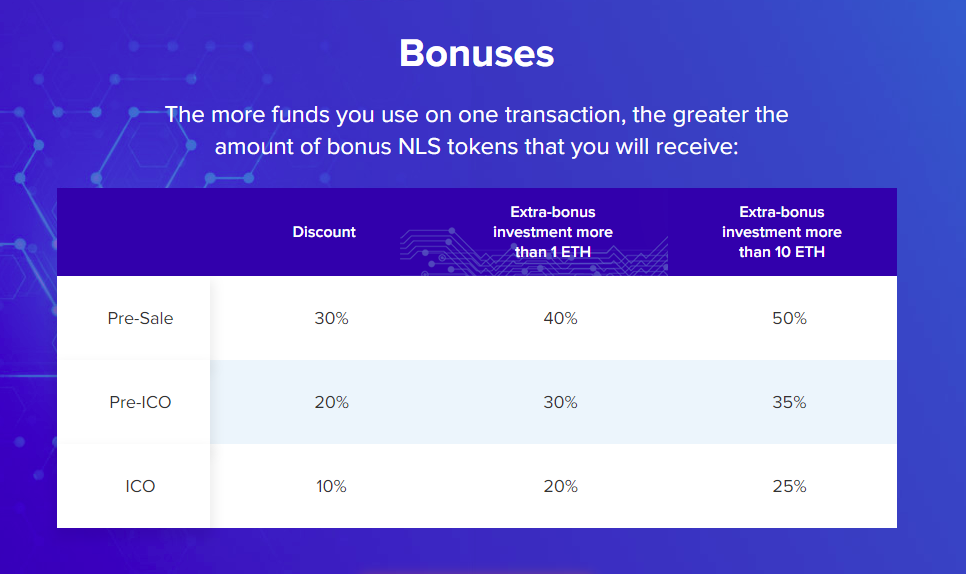The height and width of the screenshot is (574, 966).
Task: Click the Pre-Sale 30% discount cell
Action: pos(331,318)
